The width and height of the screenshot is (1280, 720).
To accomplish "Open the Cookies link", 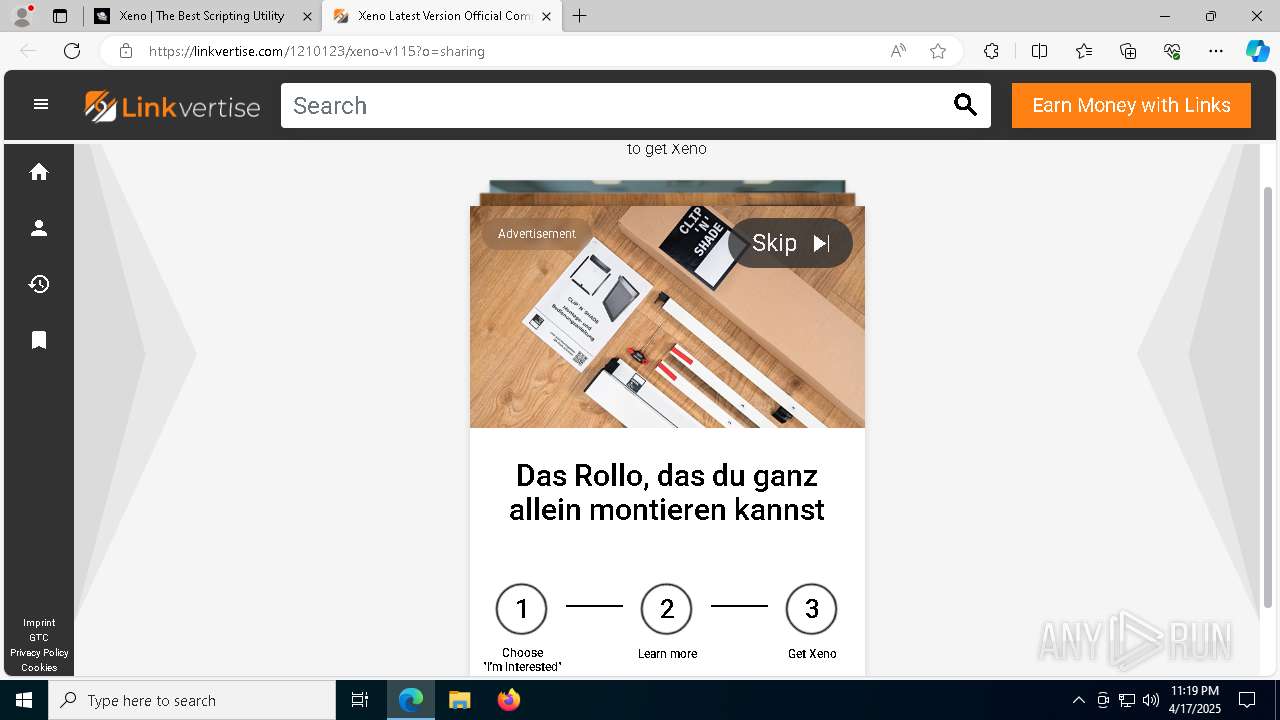I will click(39, 668).
